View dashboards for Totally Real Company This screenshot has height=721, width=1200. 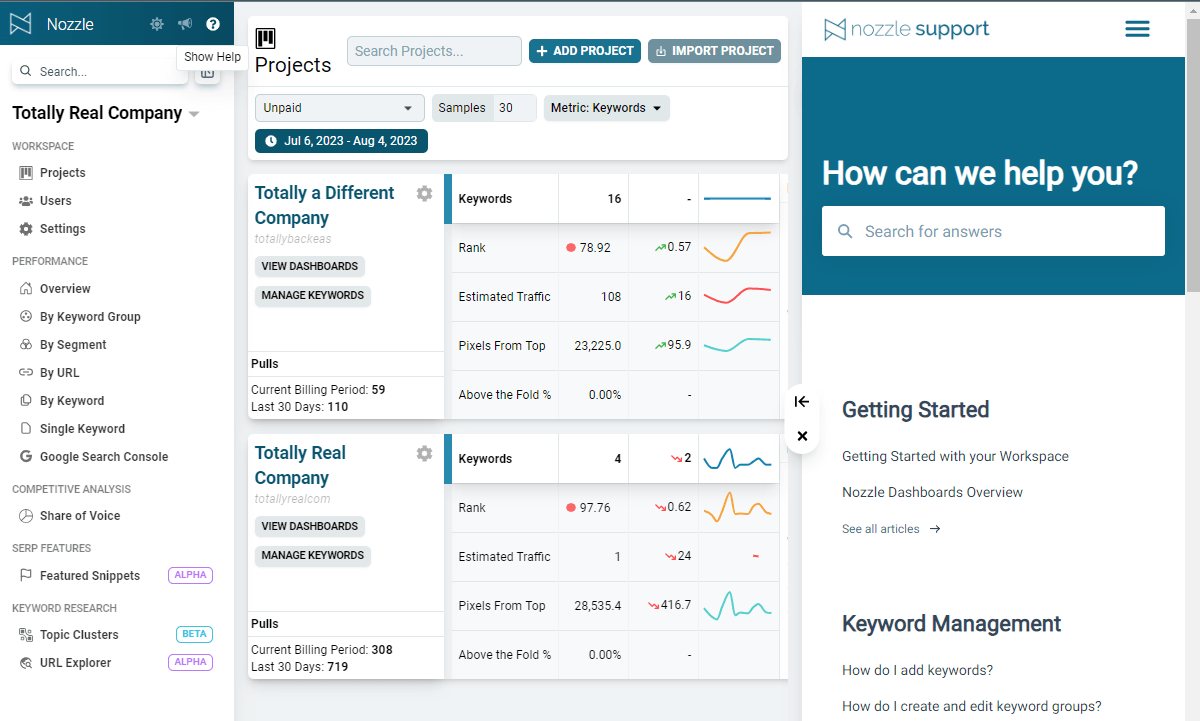(x=310, y=527)
